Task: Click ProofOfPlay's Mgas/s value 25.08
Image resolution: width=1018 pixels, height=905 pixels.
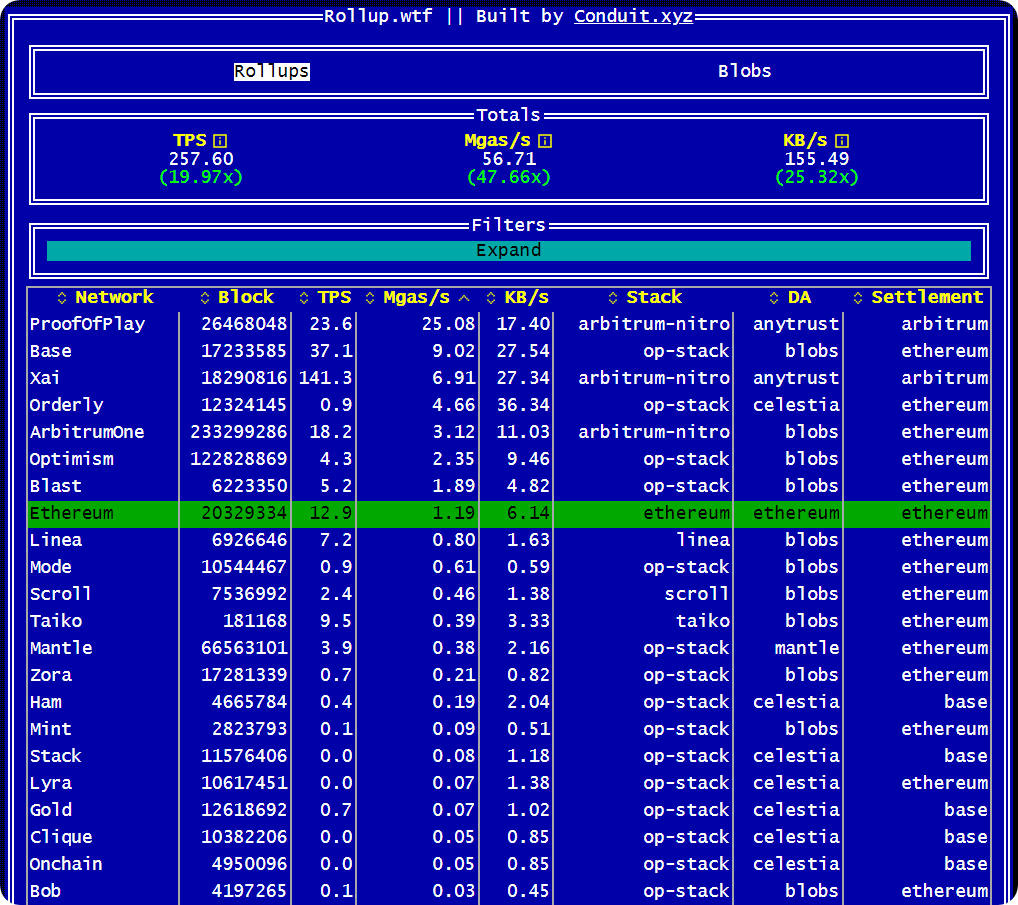Action: pyautogui.click(x=449, y=324)
